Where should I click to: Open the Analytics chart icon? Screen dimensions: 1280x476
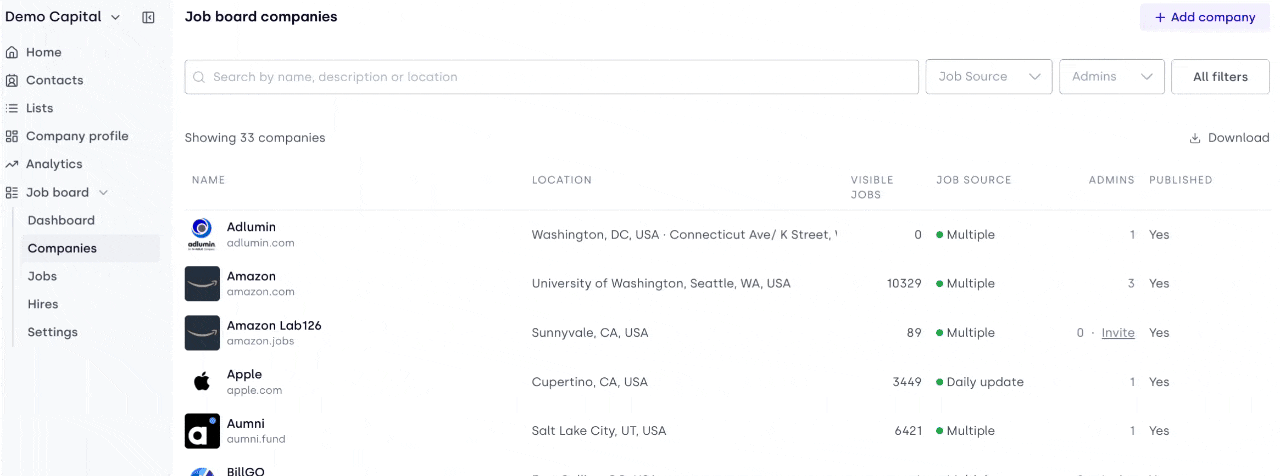tap(12, 164)
